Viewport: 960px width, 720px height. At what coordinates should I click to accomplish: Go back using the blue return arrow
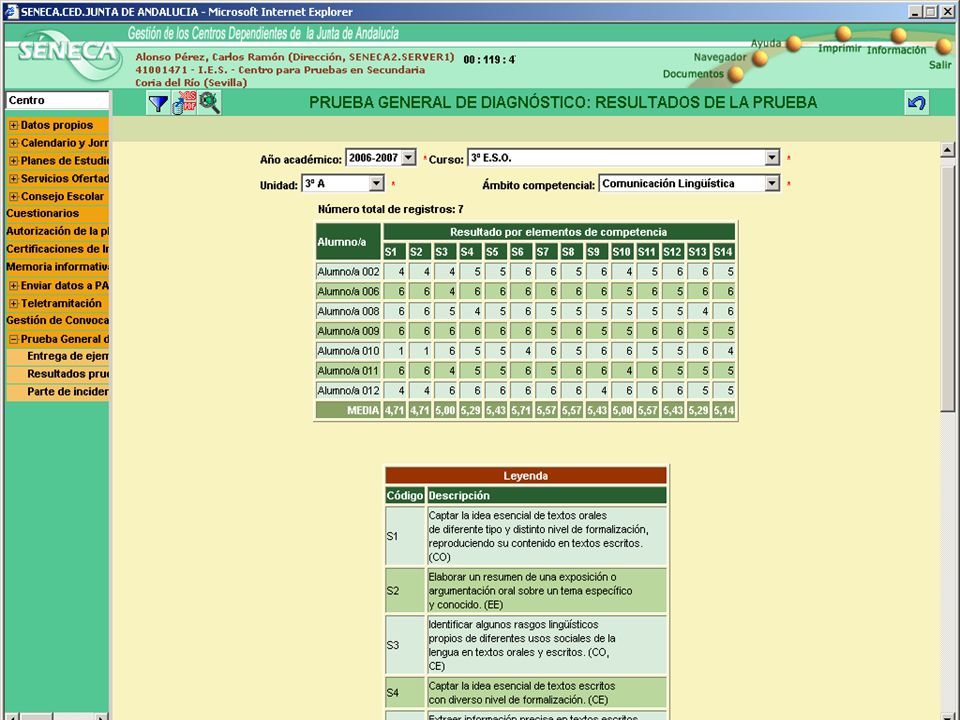pos(917,103)
